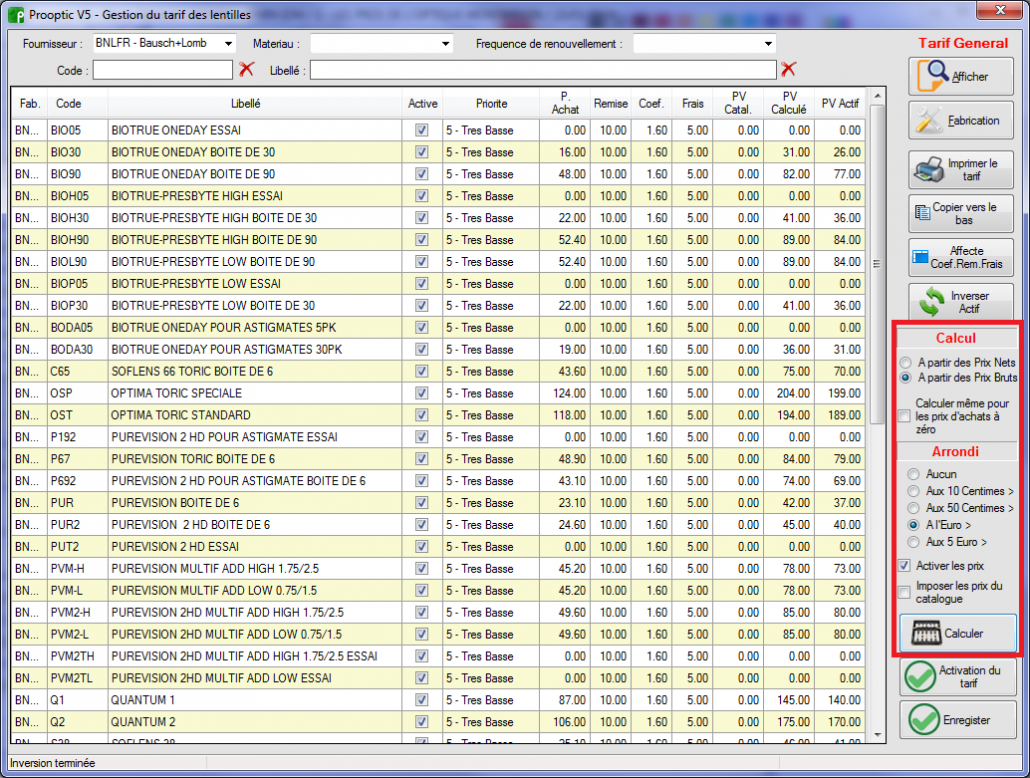Image resolution: width=1030 pixels, height=778 pixels.
Task: Select row 'SOFLENS 66 TORIC BOITE DE 6'
Action: (x=438, y=371)
